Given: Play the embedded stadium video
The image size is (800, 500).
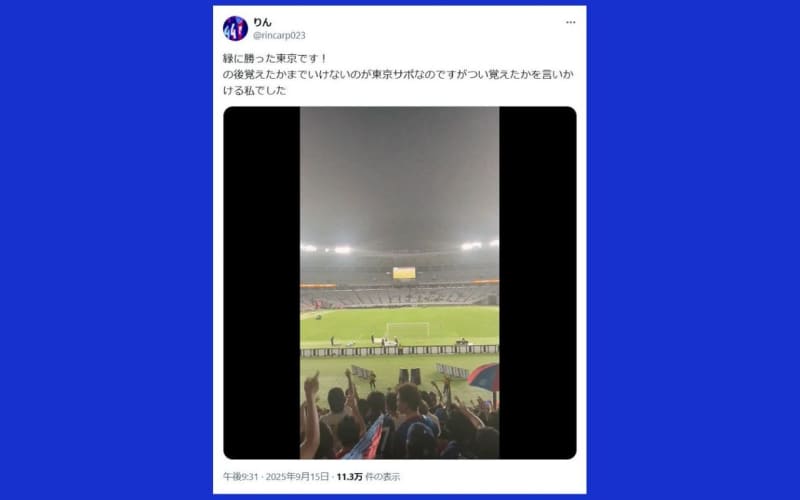Looking at the screenshot, I should 399,283.
